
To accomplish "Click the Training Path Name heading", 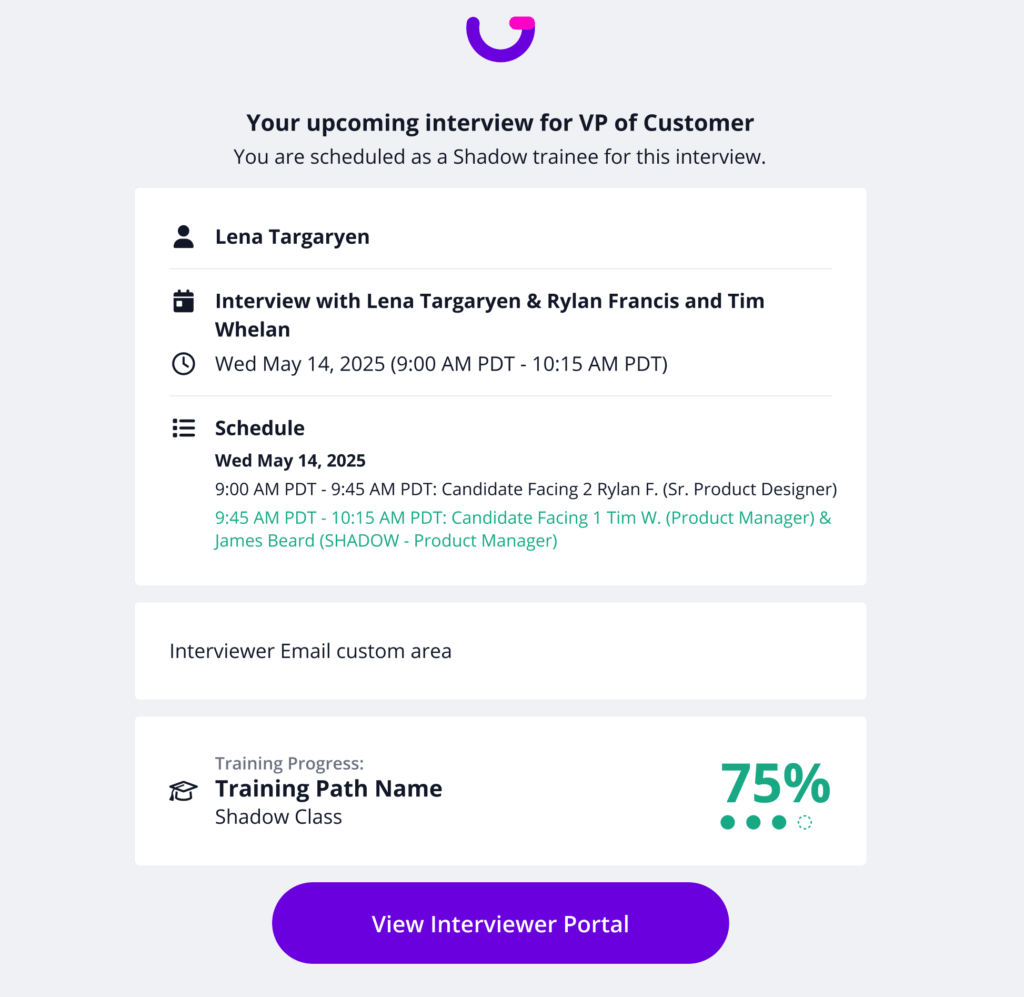I will click(328, 788).
